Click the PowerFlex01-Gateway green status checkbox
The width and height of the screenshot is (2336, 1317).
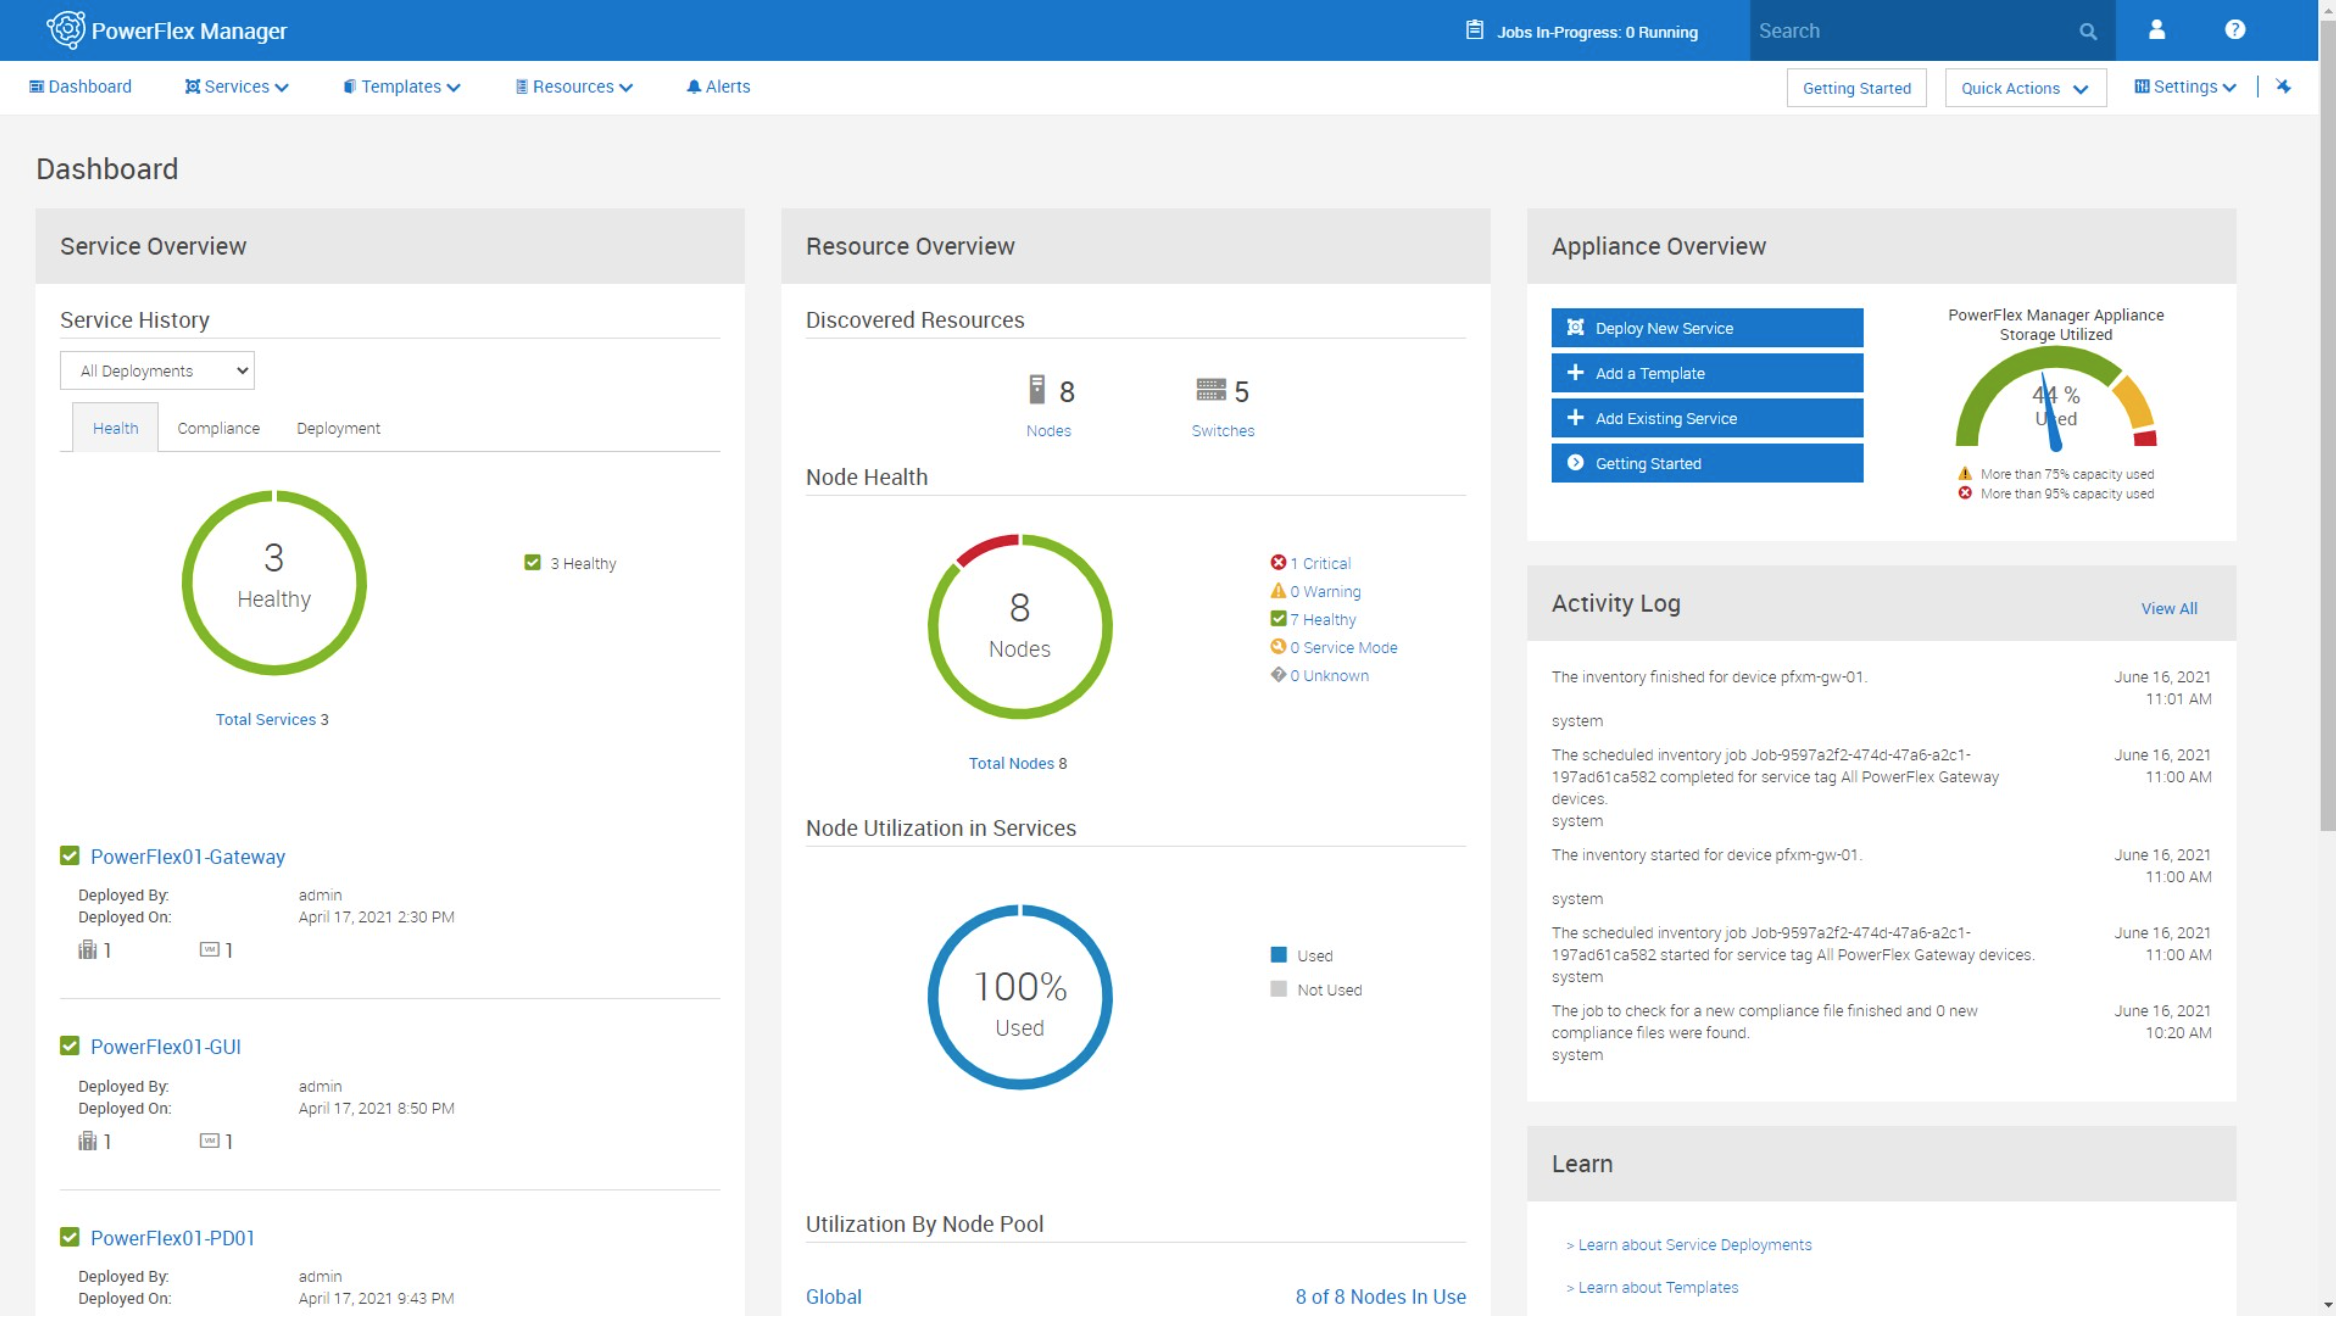(x=70, y=856)
